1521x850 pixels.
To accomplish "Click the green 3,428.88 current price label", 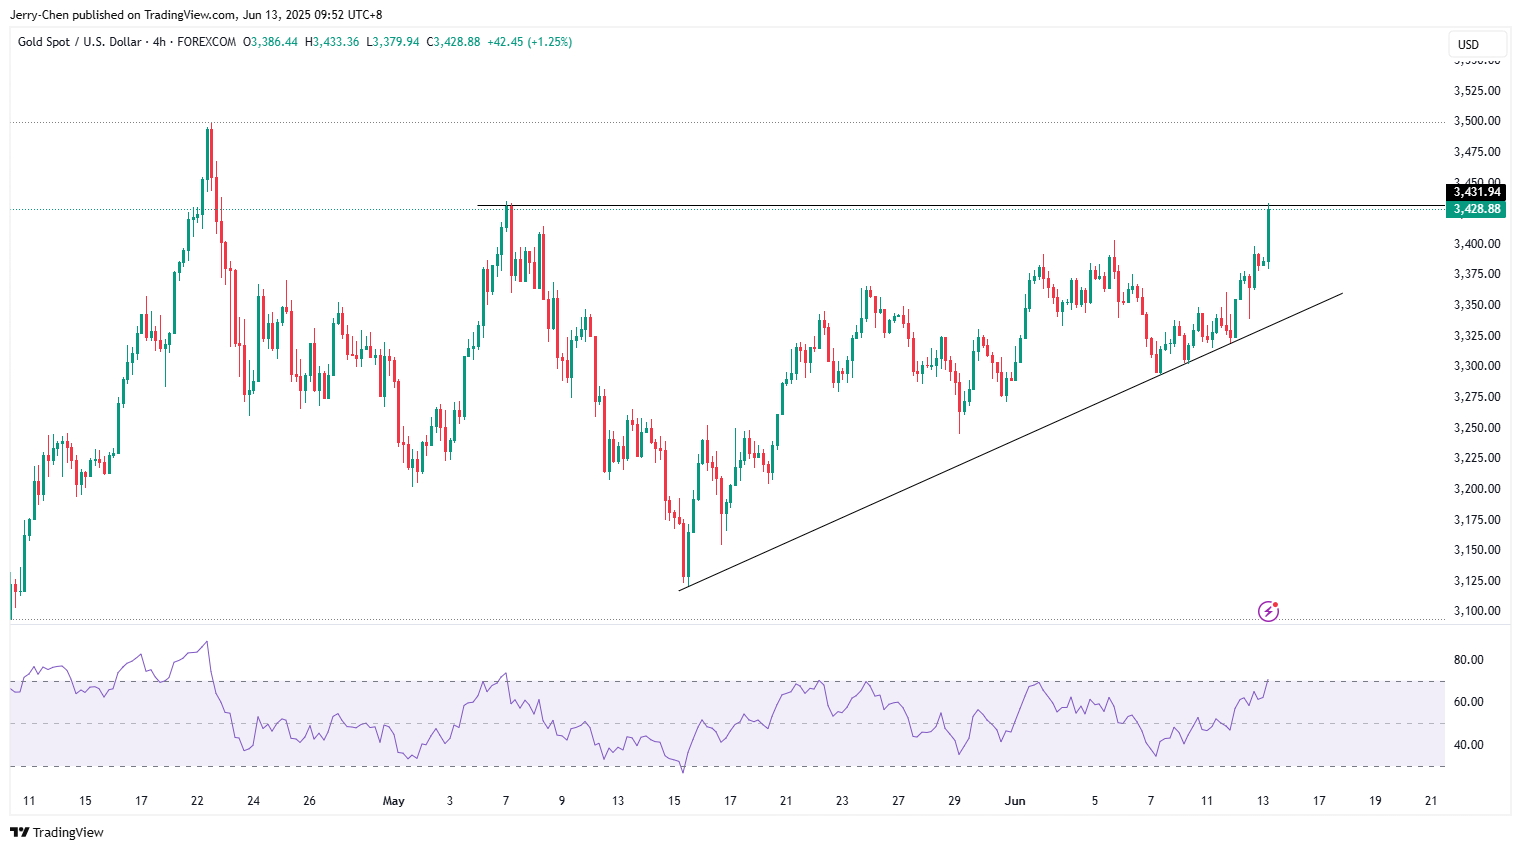I will pos(1476,209).
